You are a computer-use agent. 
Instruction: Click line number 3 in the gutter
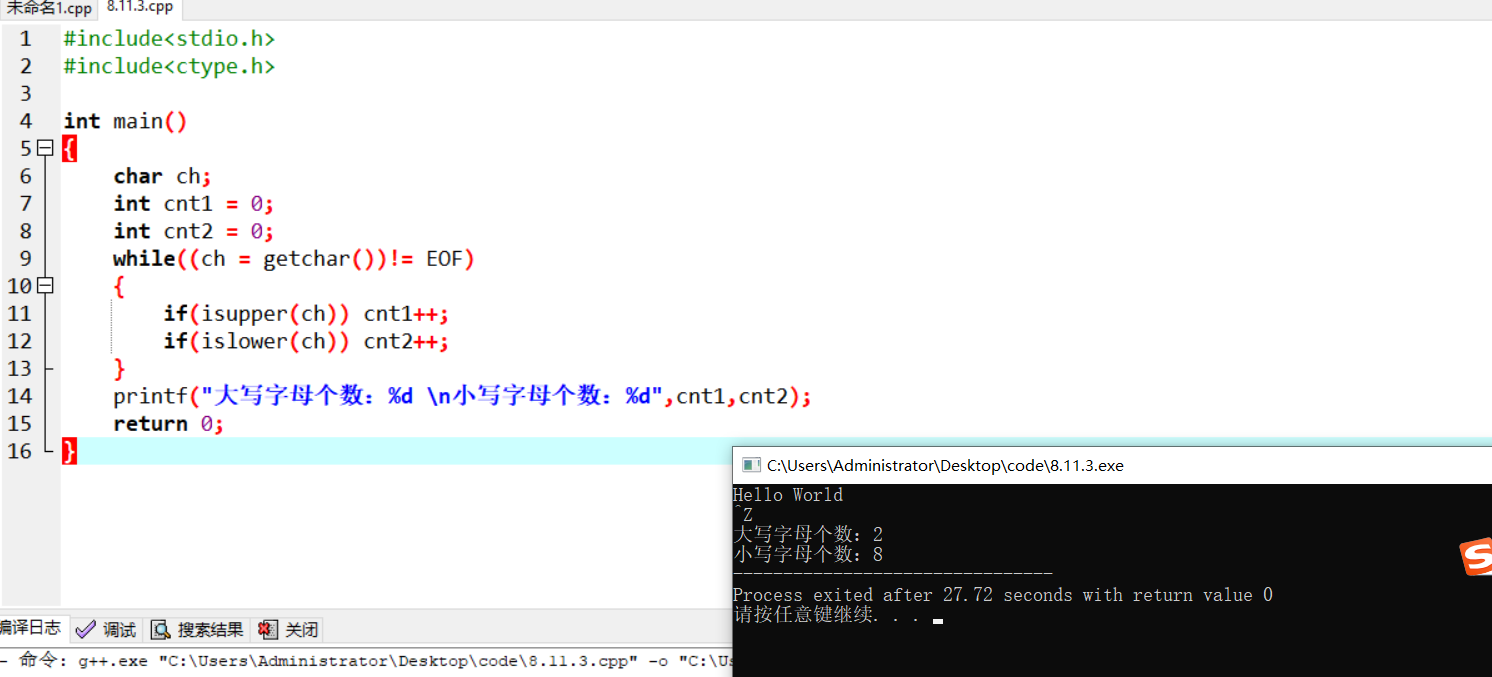(x=25, y=94)
